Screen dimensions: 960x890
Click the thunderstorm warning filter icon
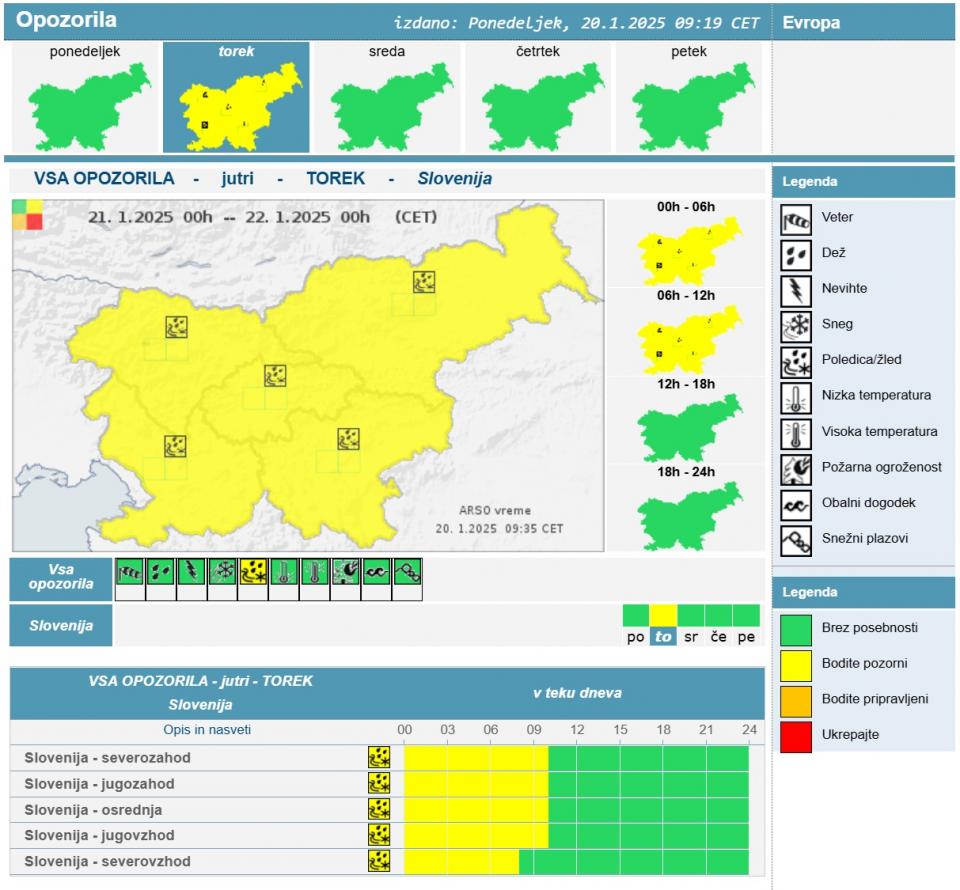point(192,571)
